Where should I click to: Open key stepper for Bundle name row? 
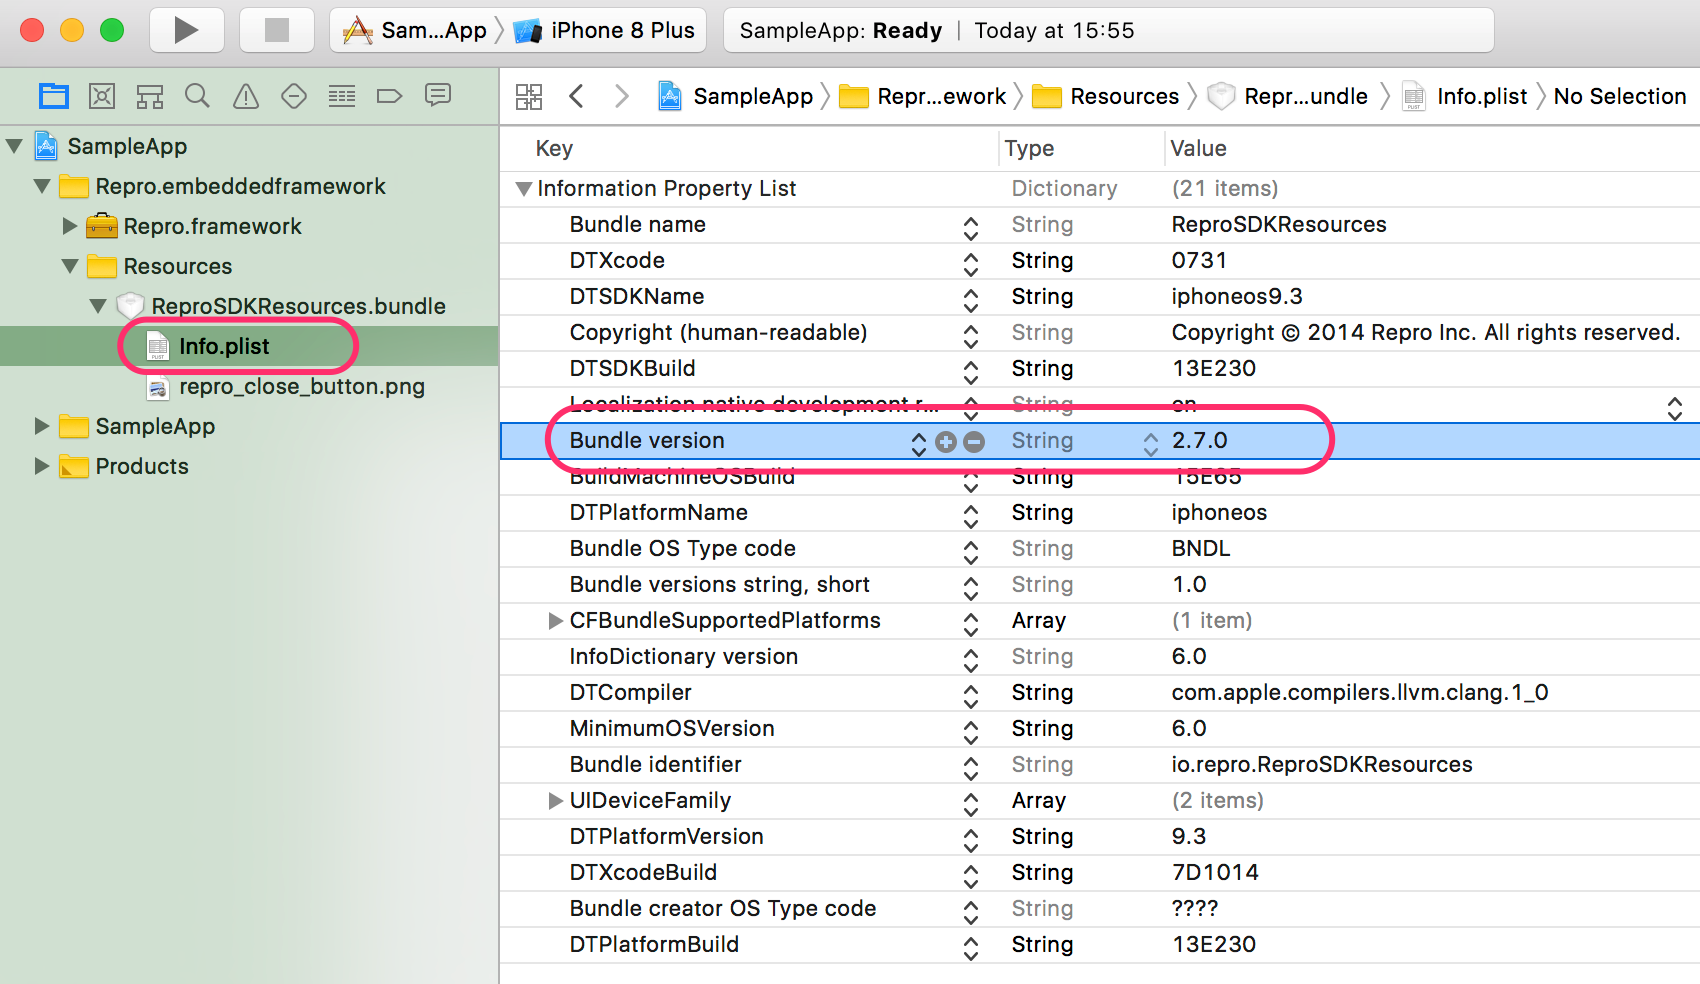coord(971,228)
